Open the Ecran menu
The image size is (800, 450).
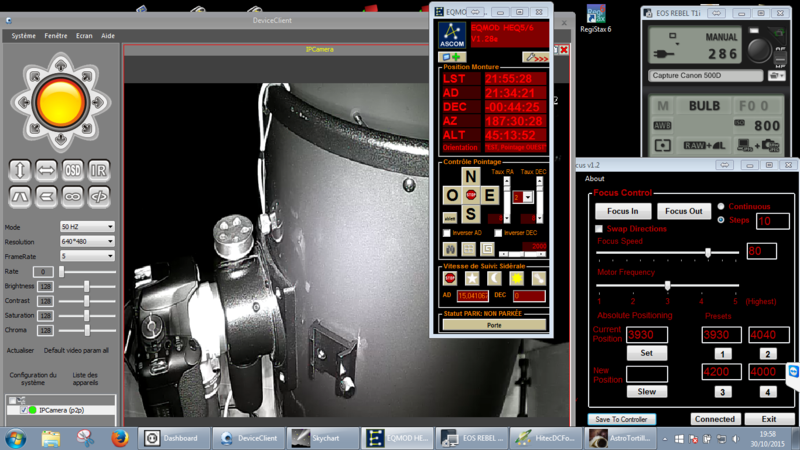[84, 36]
